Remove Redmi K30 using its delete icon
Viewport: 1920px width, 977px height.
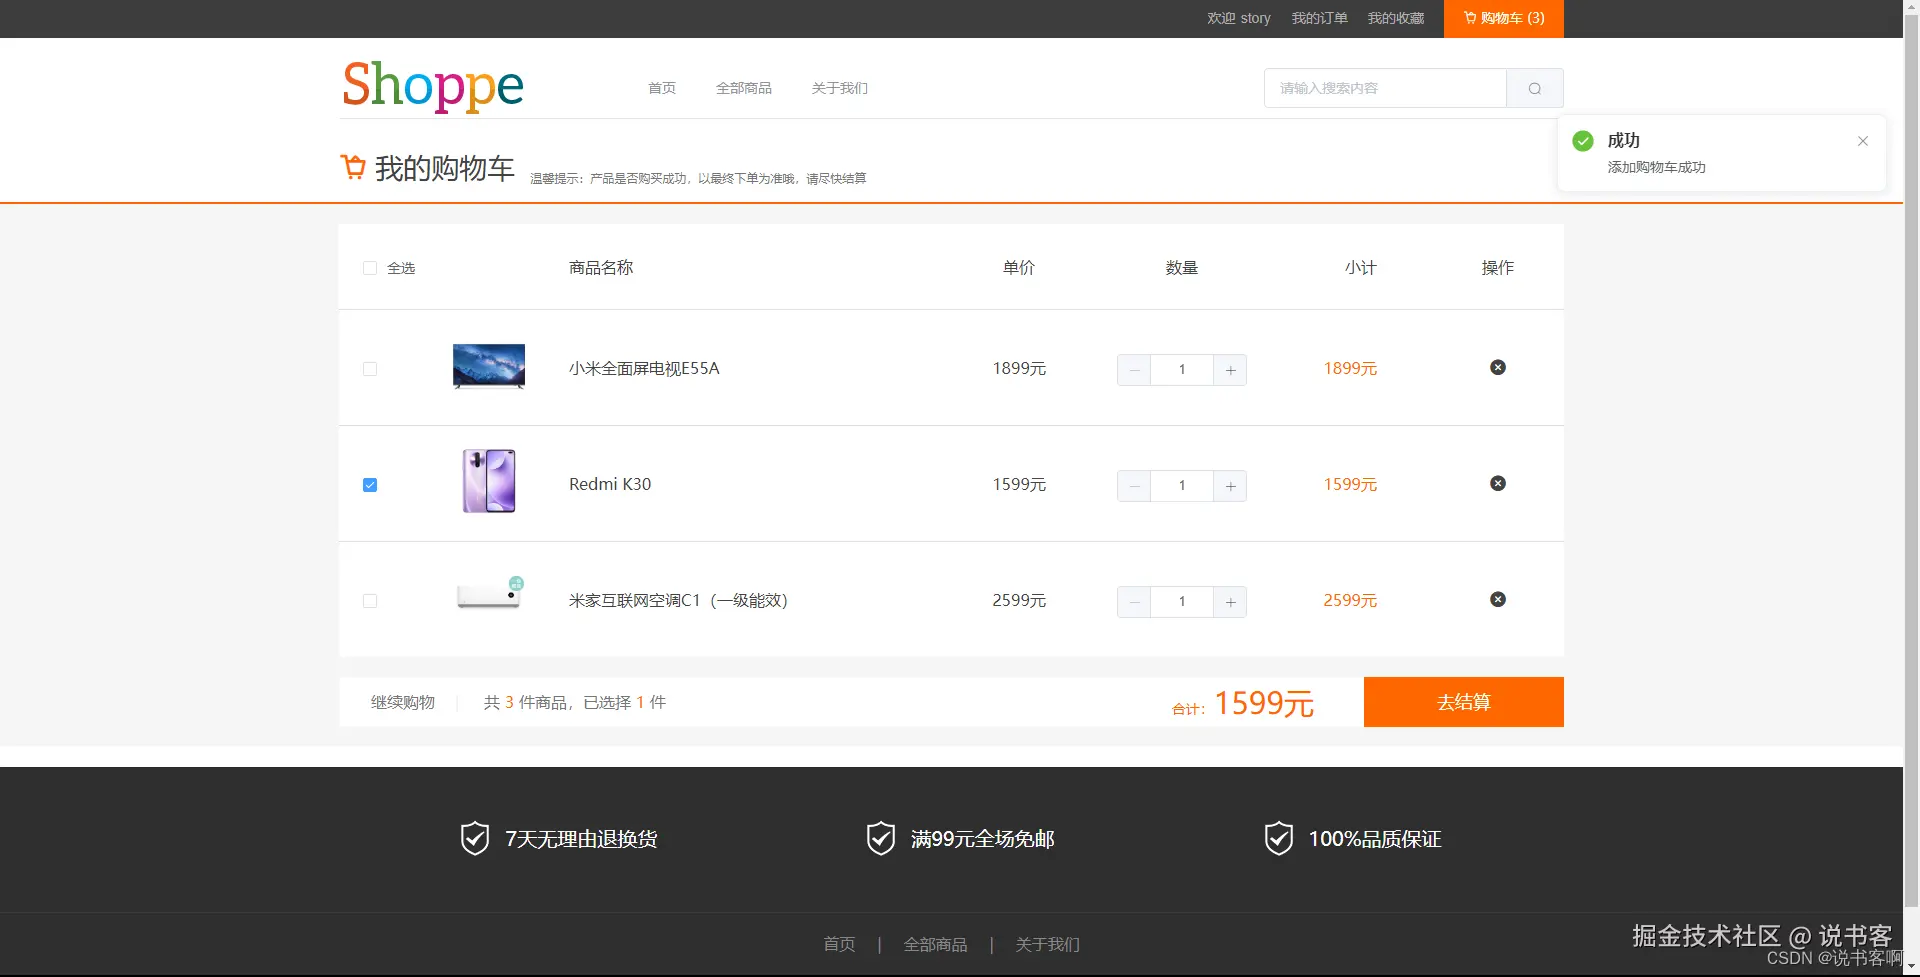point(1497,483)
